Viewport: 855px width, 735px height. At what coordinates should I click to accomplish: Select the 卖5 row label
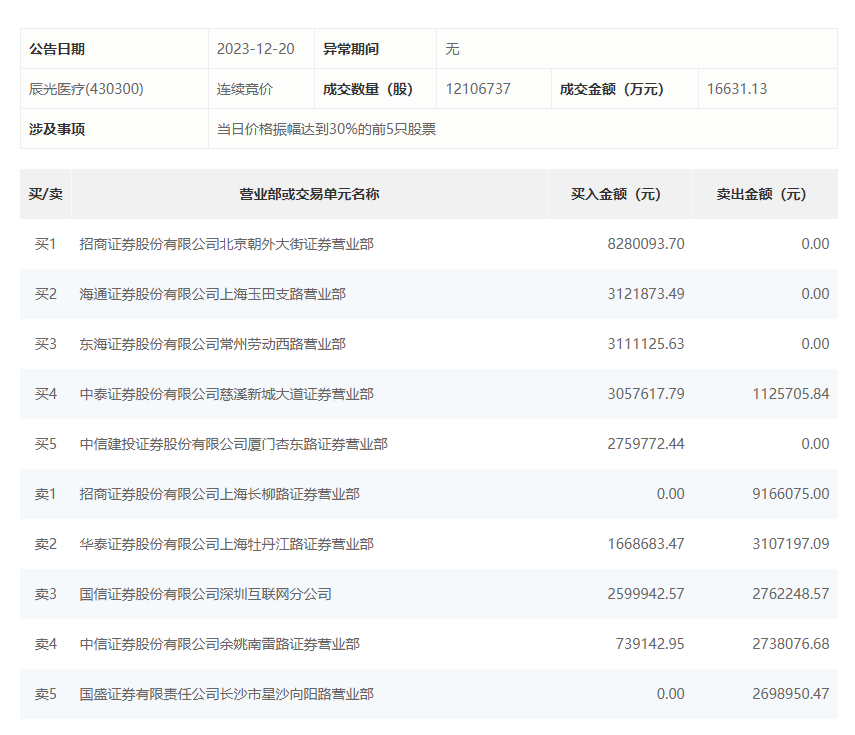coord(45,694)
